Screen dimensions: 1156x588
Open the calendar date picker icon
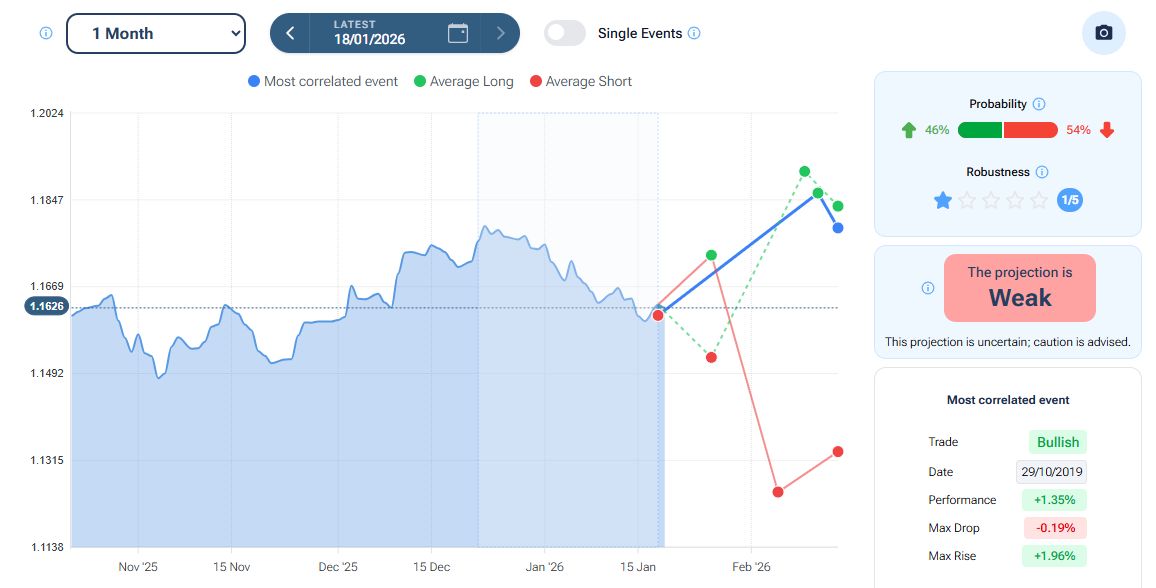[x=458, y=33]
